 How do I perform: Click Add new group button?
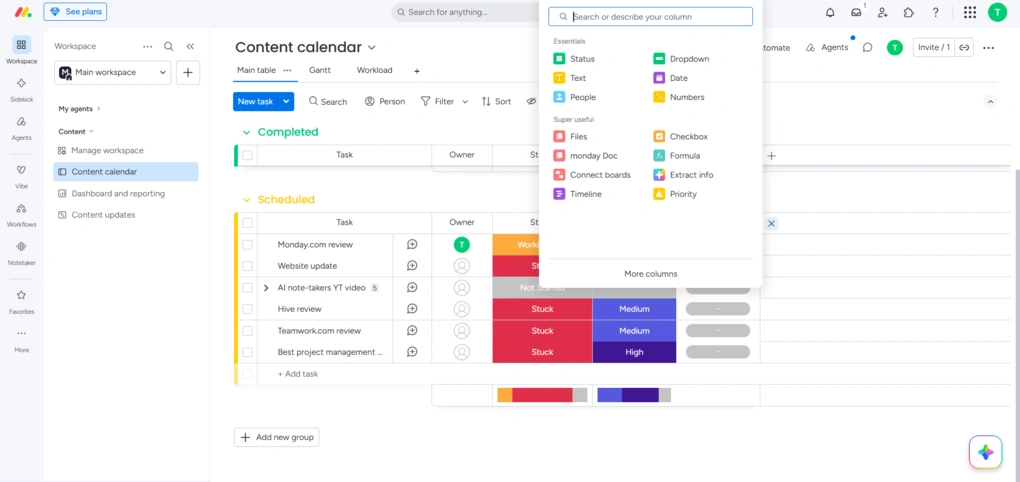(276, 437)
